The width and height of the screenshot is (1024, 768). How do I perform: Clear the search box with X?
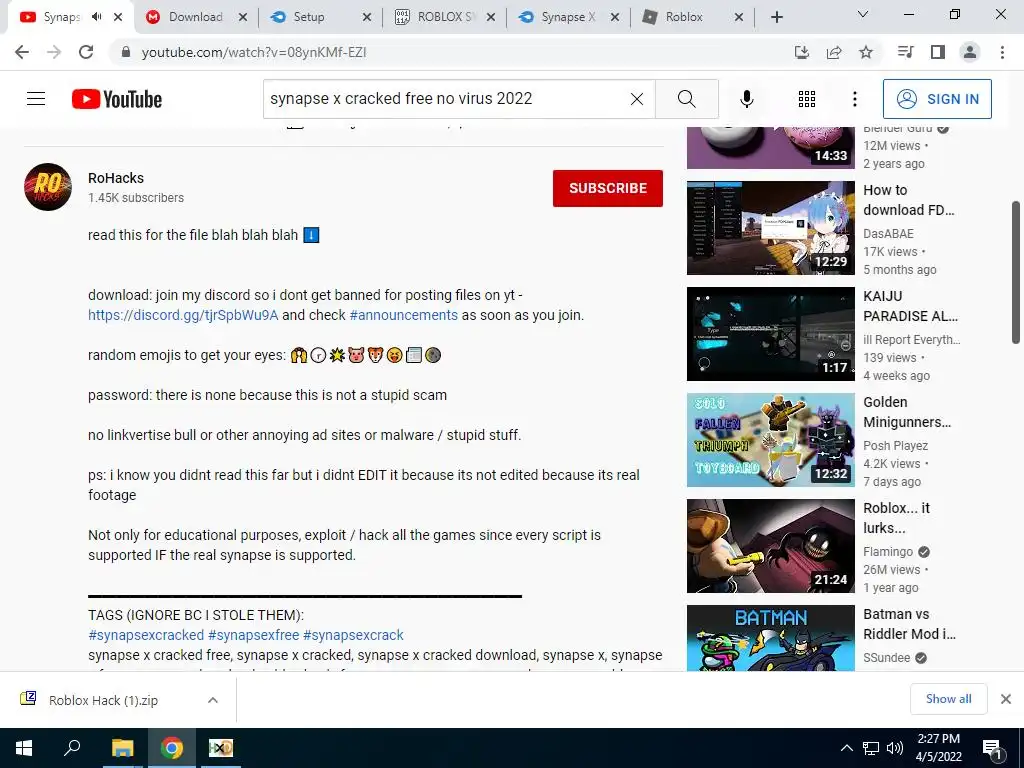click(x=637, y=99)
